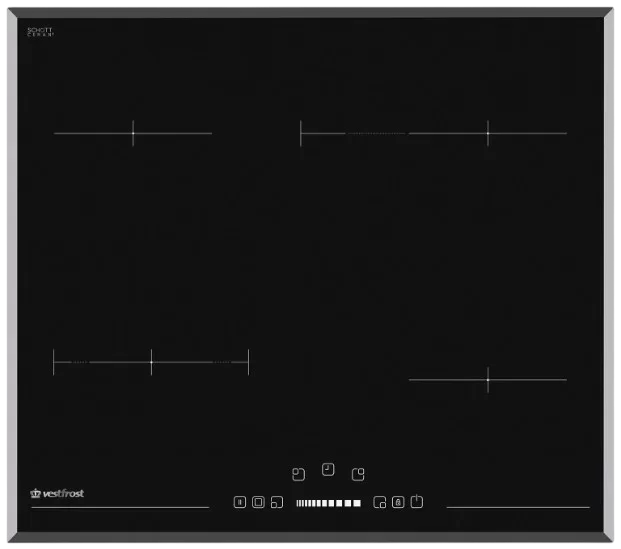Click the horizontal line beneath the Vestfrost logo
Screen dimensions: 621x549
(120, 507)
